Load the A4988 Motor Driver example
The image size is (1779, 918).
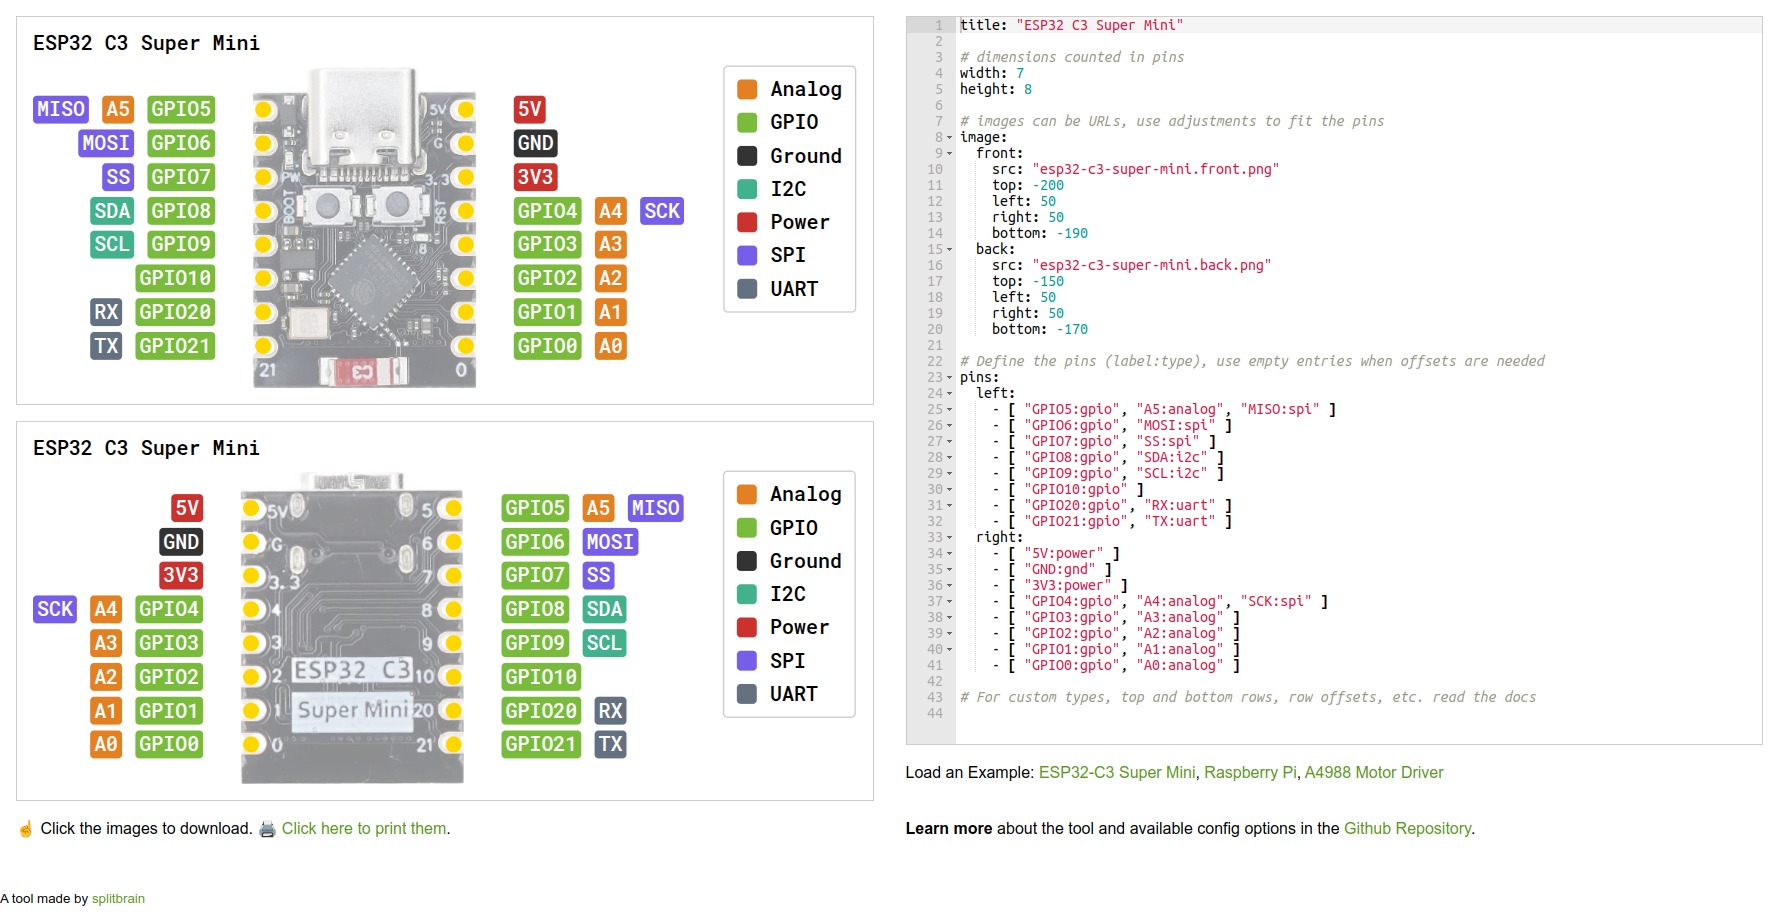coord(1374,773)
